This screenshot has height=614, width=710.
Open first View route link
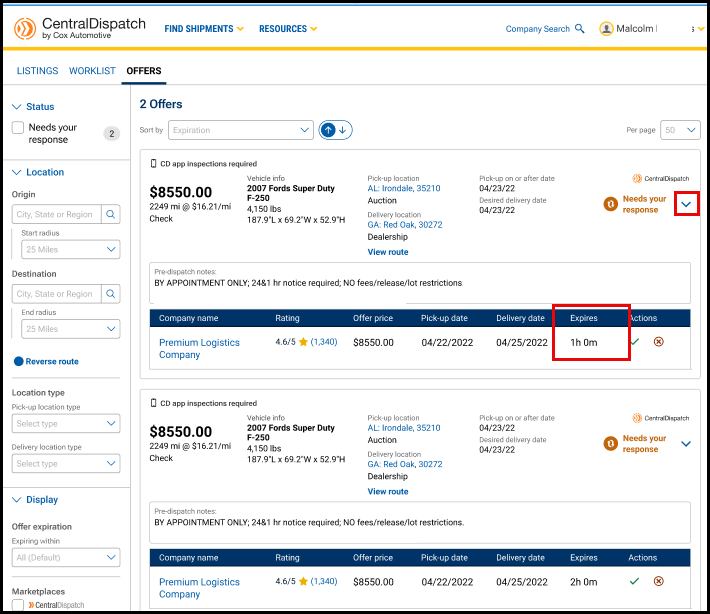(x=388, y=252)
